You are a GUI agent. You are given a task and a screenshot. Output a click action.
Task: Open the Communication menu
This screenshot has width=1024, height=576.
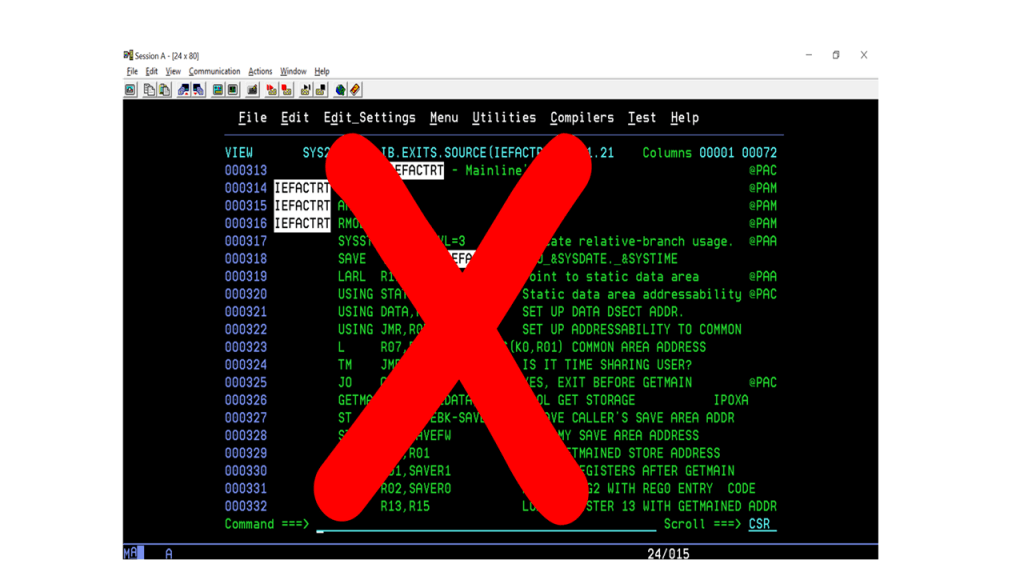pyautogui.click(x=214, y=71)
